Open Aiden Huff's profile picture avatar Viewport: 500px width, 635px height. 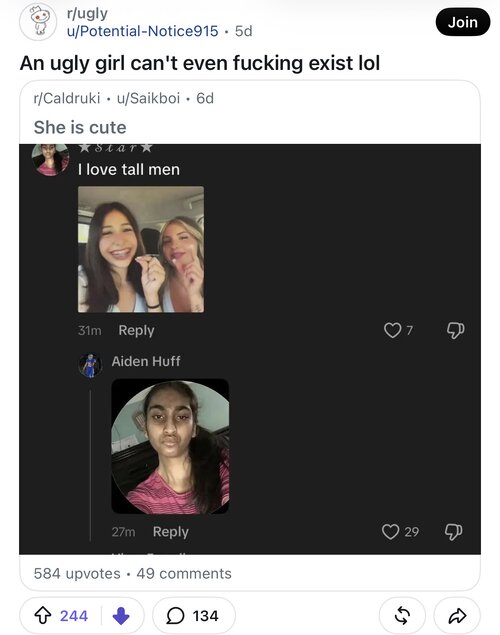pyautogui.click(x=90, y=365)
